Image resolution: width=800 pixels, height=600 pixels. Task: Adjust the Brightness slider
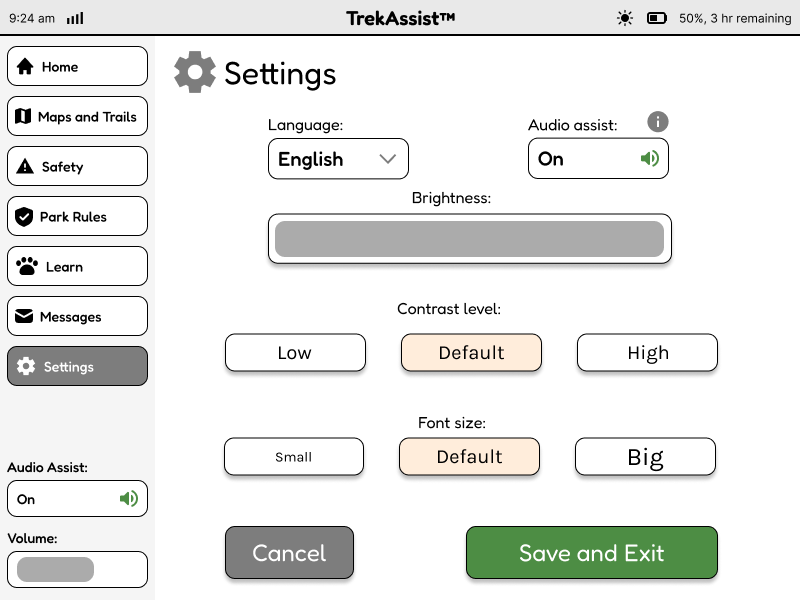click(470, 238)
